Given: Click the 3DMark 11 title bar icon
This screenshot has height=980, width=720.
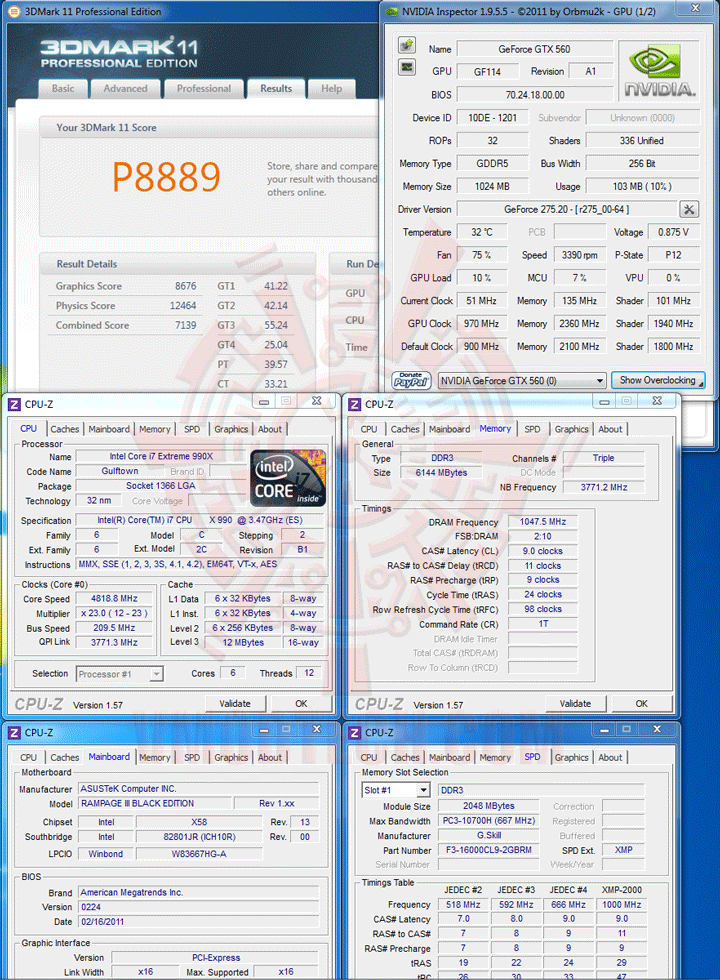Looking at the screenshot, I should 14,11.
